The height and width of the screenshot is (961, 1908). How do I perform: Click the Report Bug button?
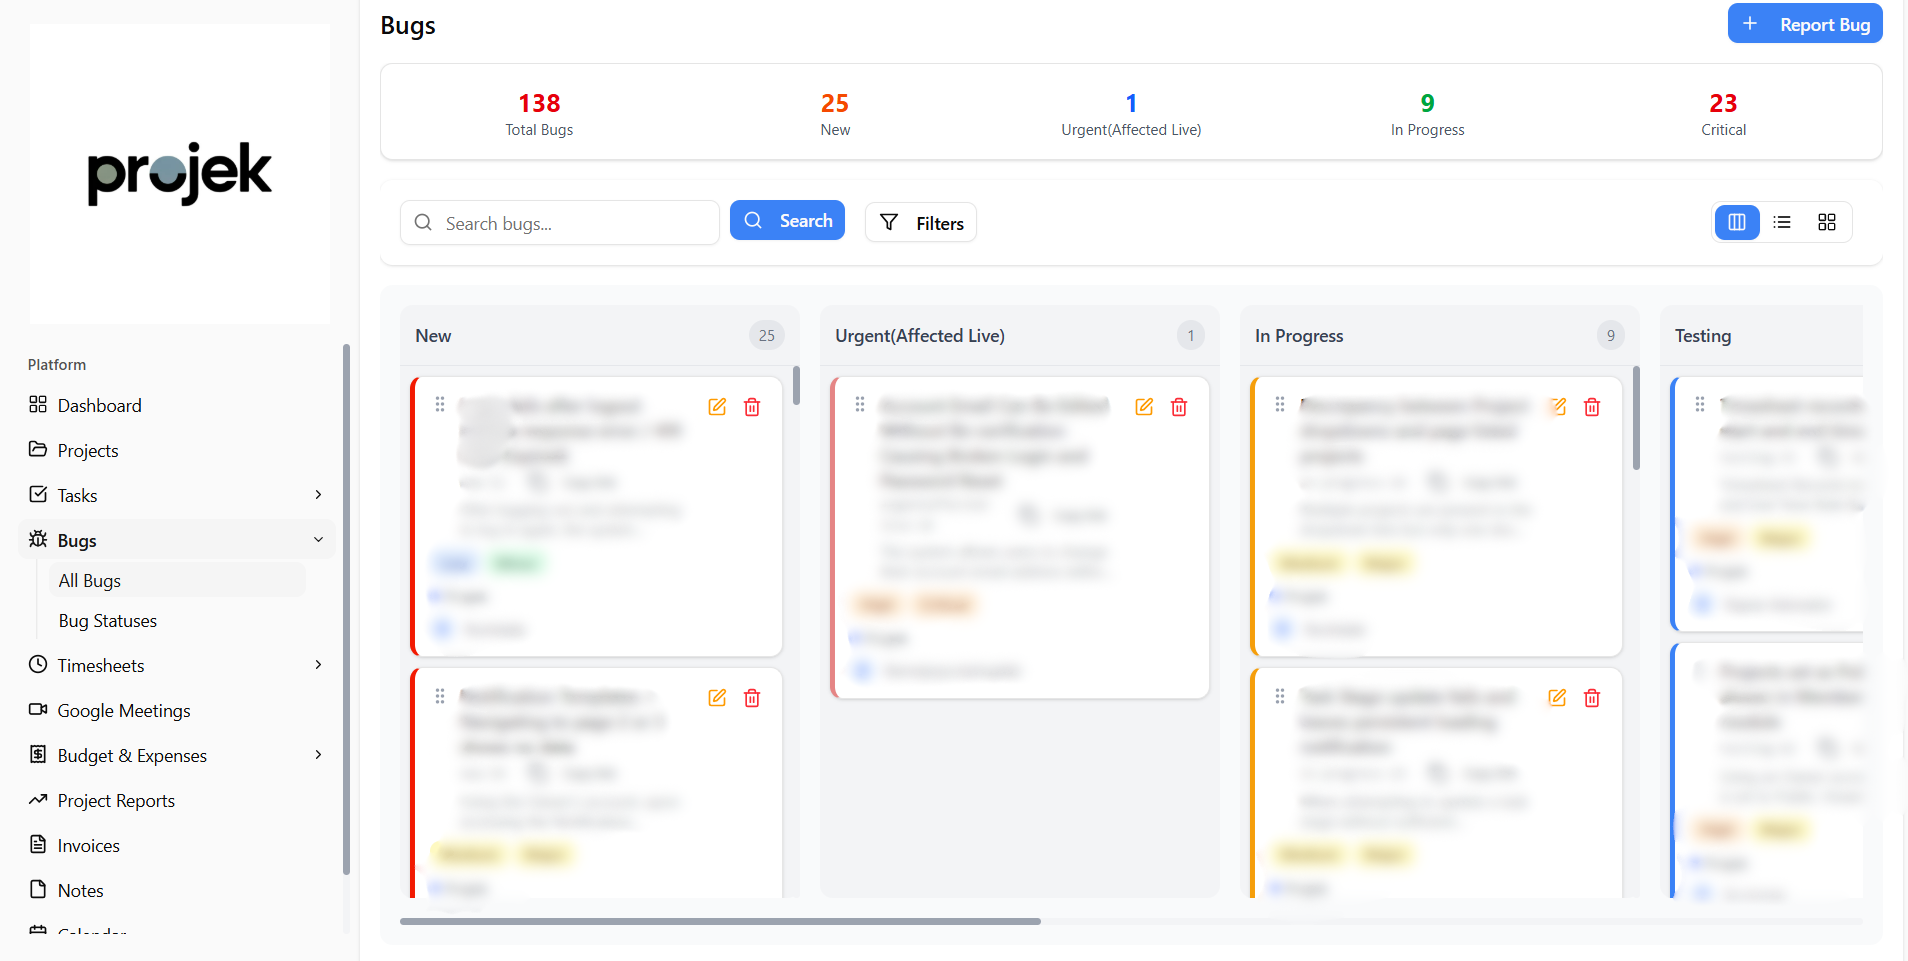click(1805, 24)
